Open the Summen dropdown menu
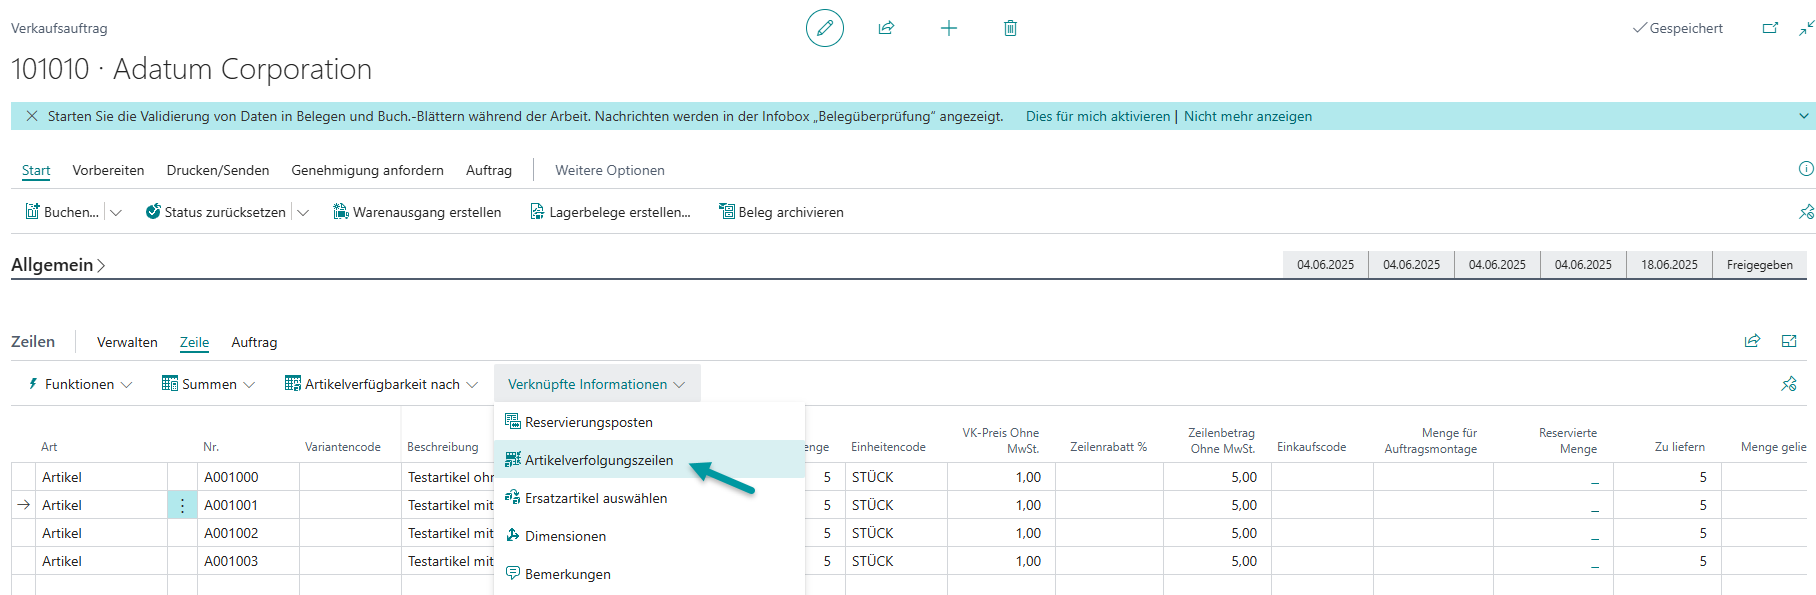This screenshot has height=595, width=1816. [x=209, y=384]
